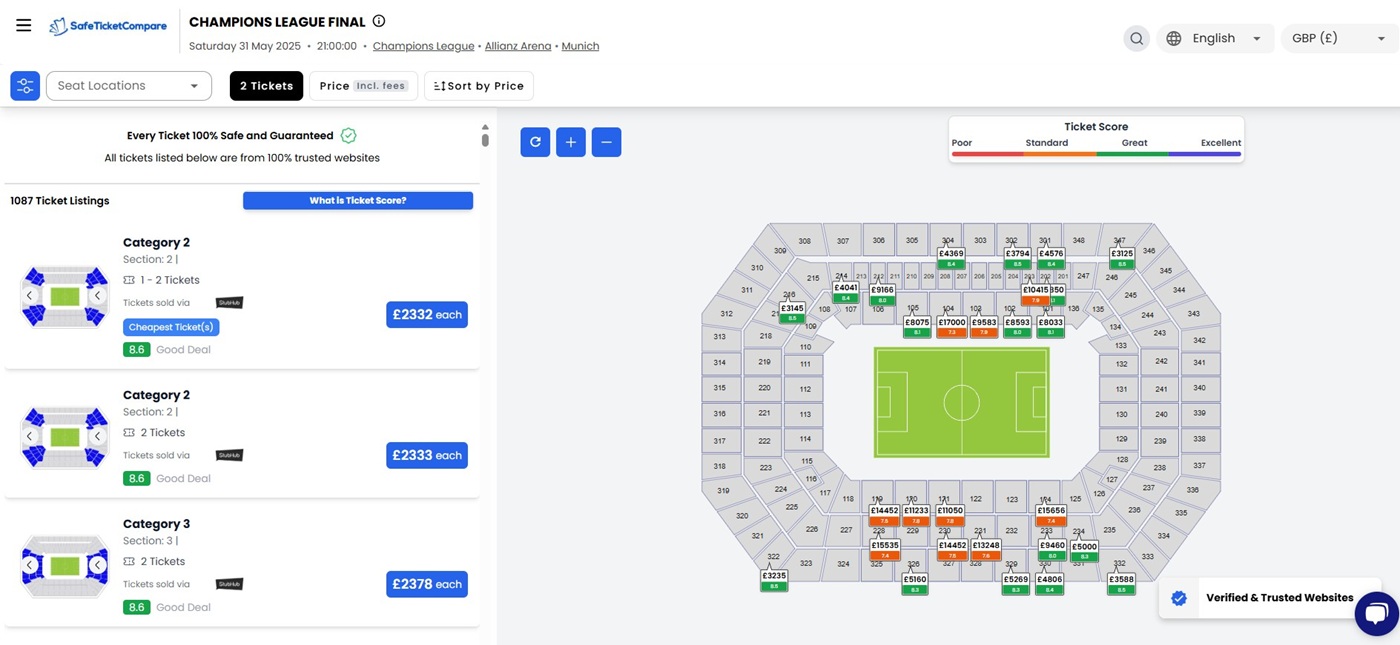Screen dimensions: 1400x645
Task: Click the event info icon
Action: click(x=379, y=21)
